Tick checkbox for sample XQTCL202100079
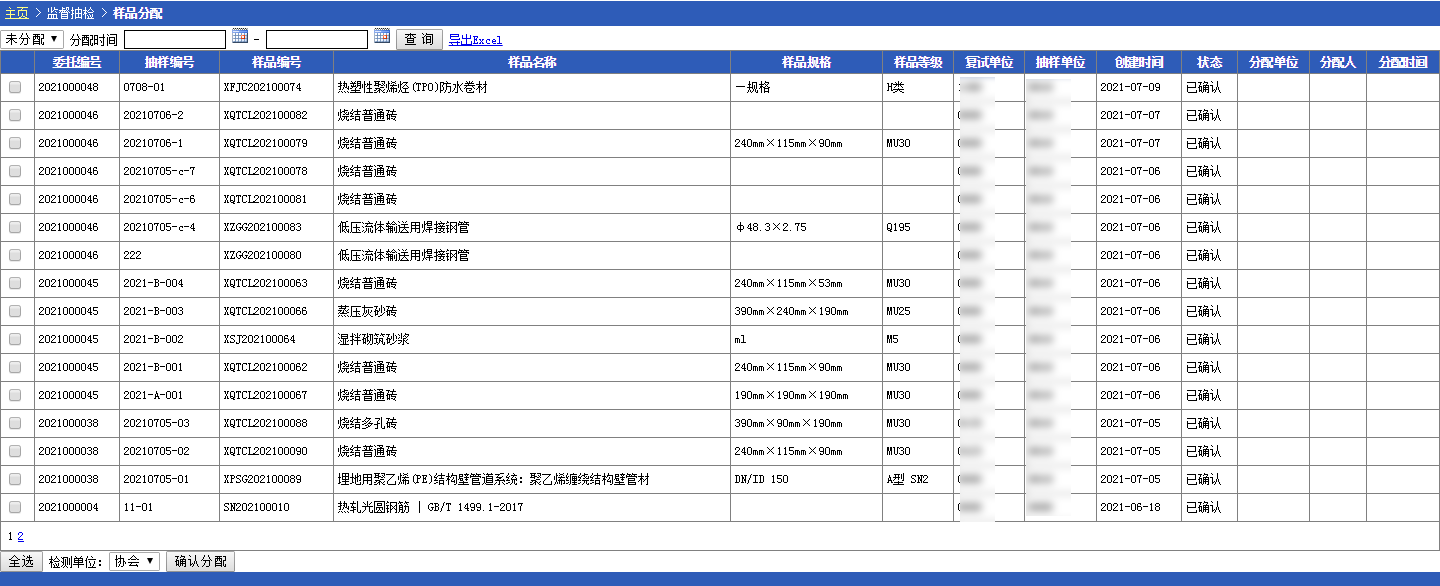This screenshot has height=586, width=1440. 15,144
